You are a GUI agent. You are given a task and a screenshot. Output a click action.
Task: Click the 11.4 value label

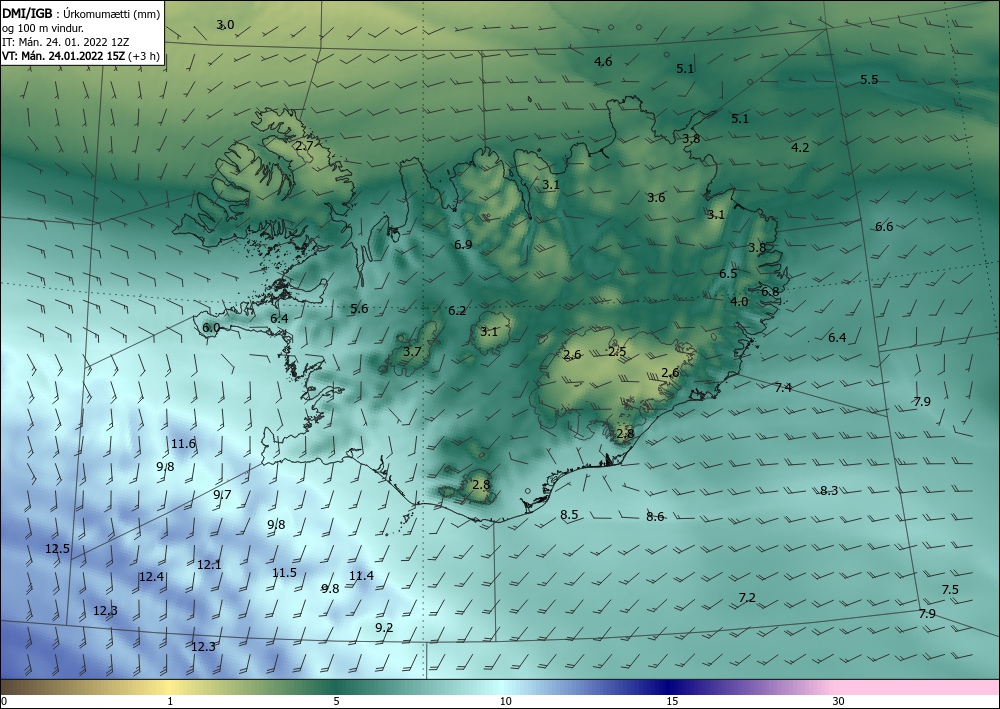(x=361, y=576)
